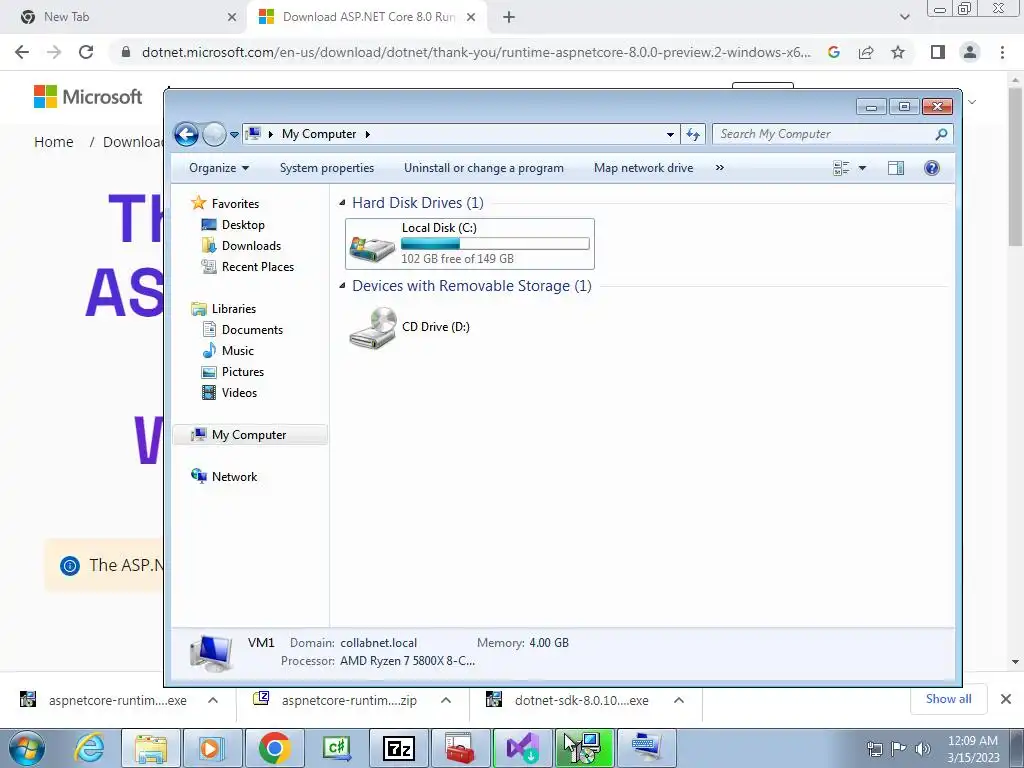Viewport: 1024px width, 768px height.
Task: Click System properties in the toolbar
Action: [327, 168]
